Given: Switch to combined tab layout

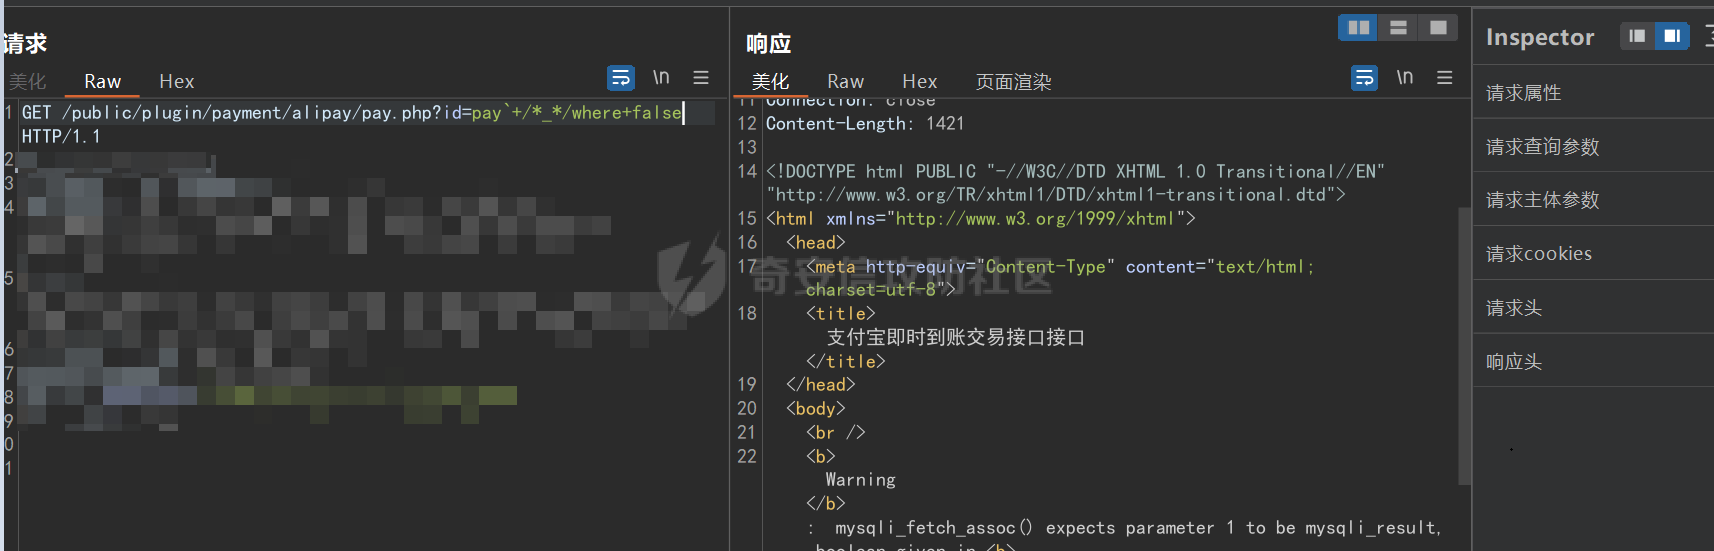Looking at the screenshot, I should pyautogui.click(x=1438, y=28).
